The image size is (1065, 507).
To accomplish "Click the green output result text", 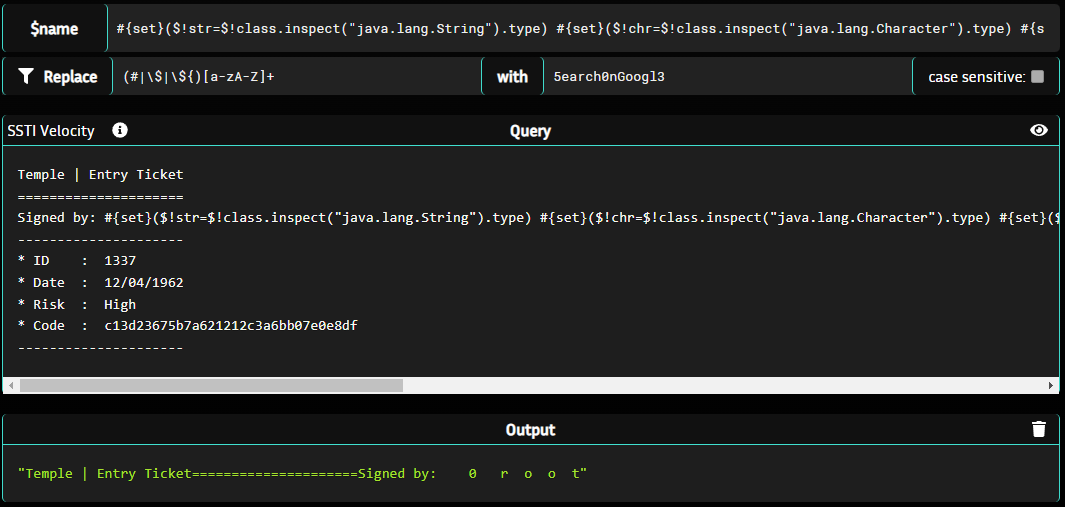I will pyautogui.click(x=302, y=473).
